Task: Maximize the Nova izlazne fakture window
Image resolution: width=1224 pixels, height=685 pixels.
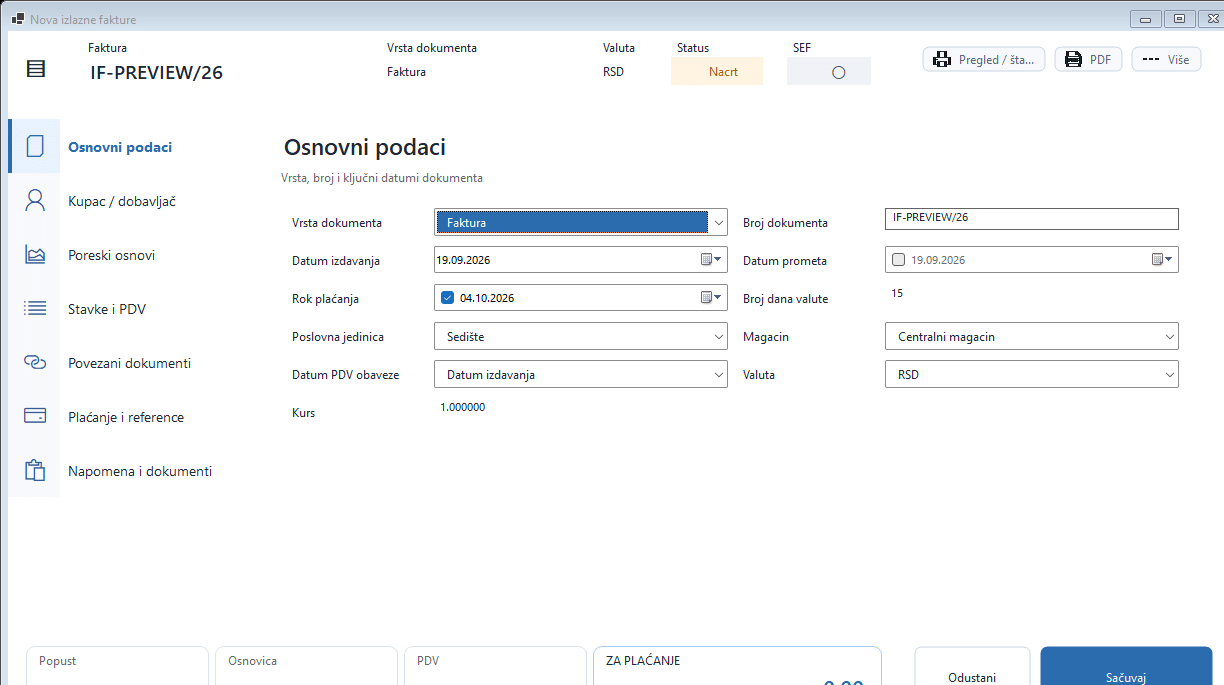Action: pos(1180,18)
